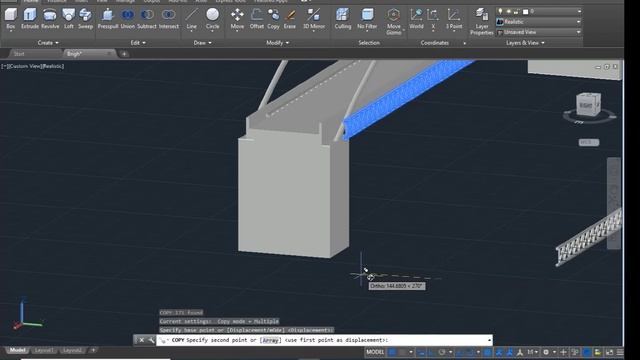640x360 pixels.
Task: Toggle the drawing grid display in status bar
Action: [392, 352]
